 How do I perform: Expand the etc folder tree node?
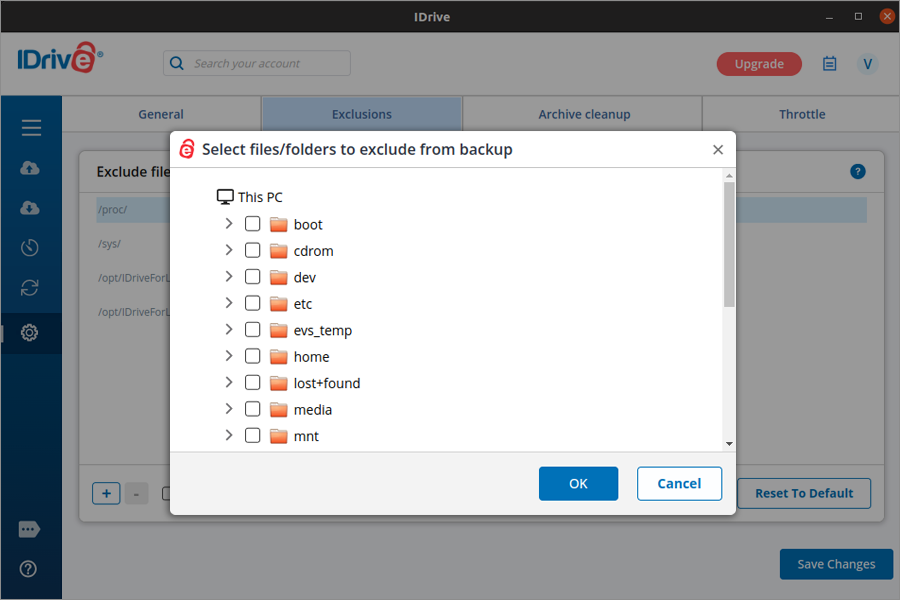point(229,303)
